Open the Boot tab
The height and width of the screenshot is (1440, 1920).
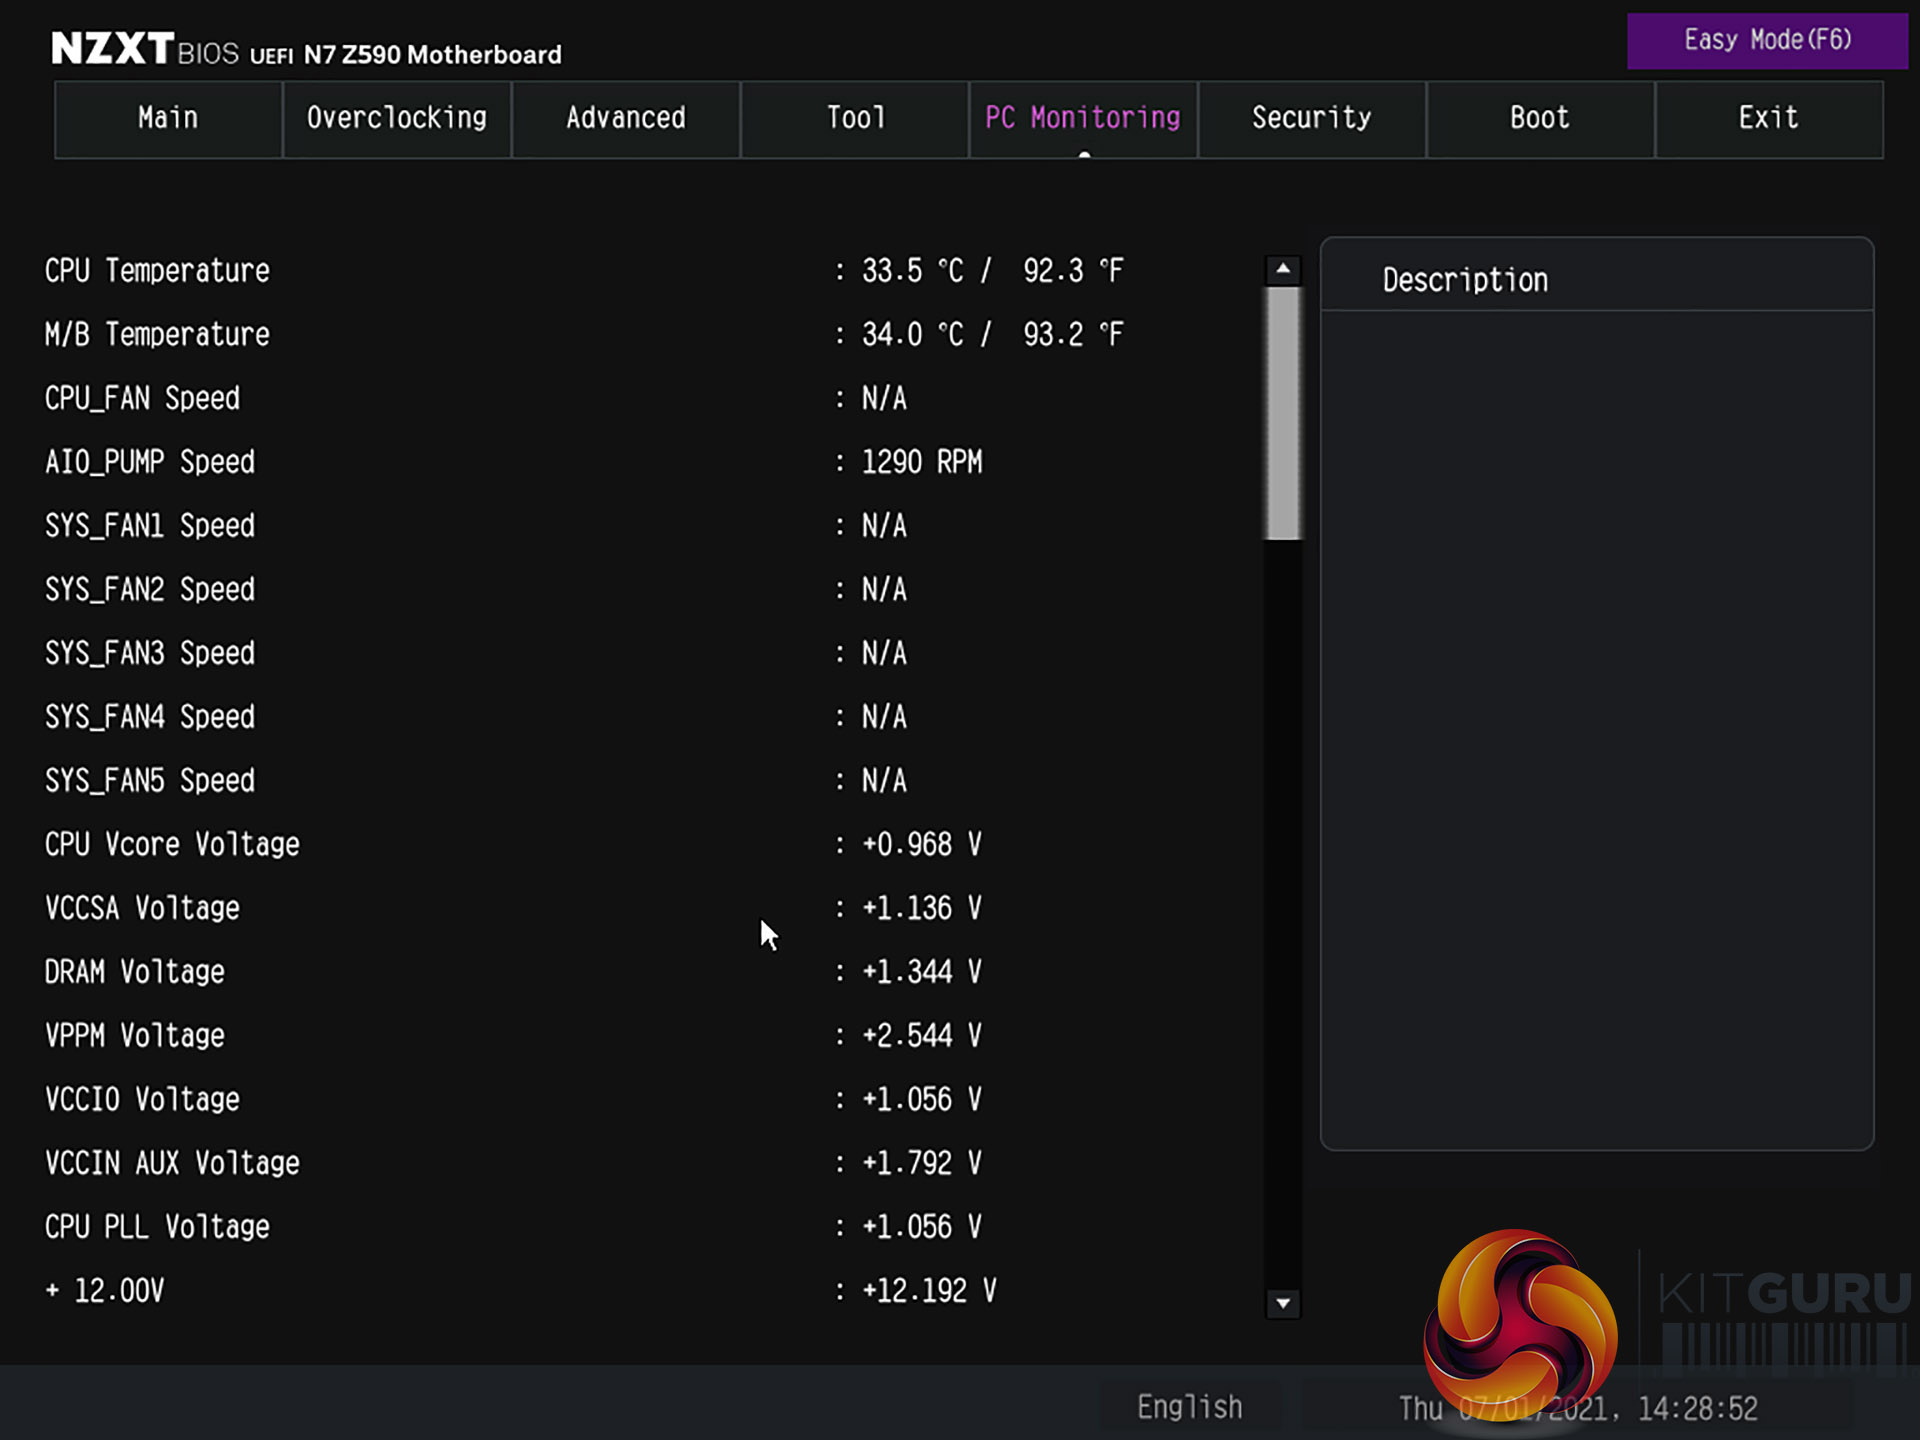point(1540,118)
